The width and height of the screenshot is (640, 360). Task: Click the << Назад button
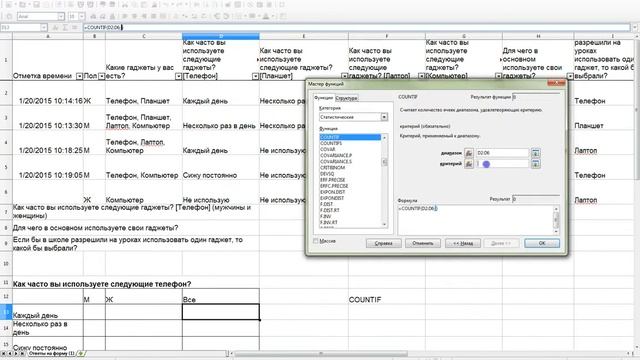point(462,243)
